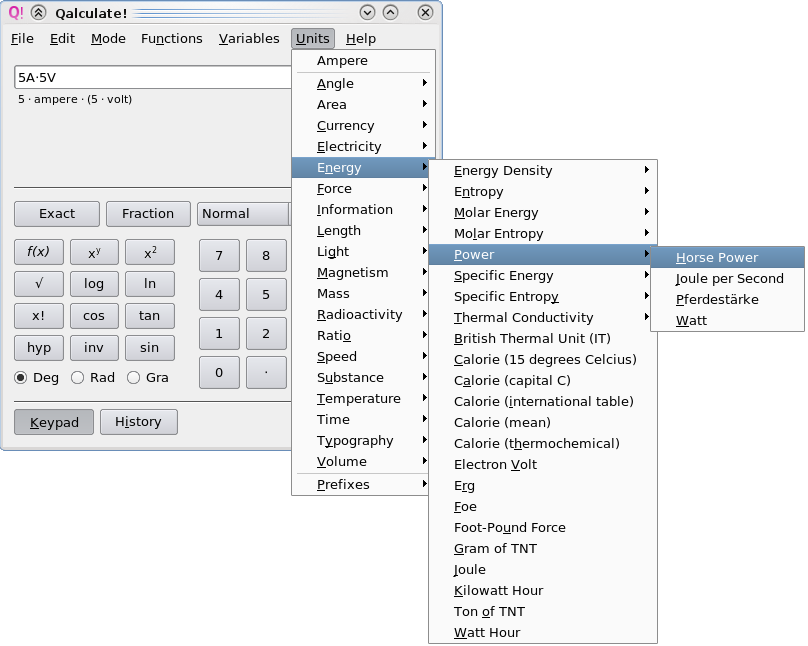Screen dimensions: 808x646
Task: Click the expression input field containing 5A·5V
Action: (x=154, y=78)
